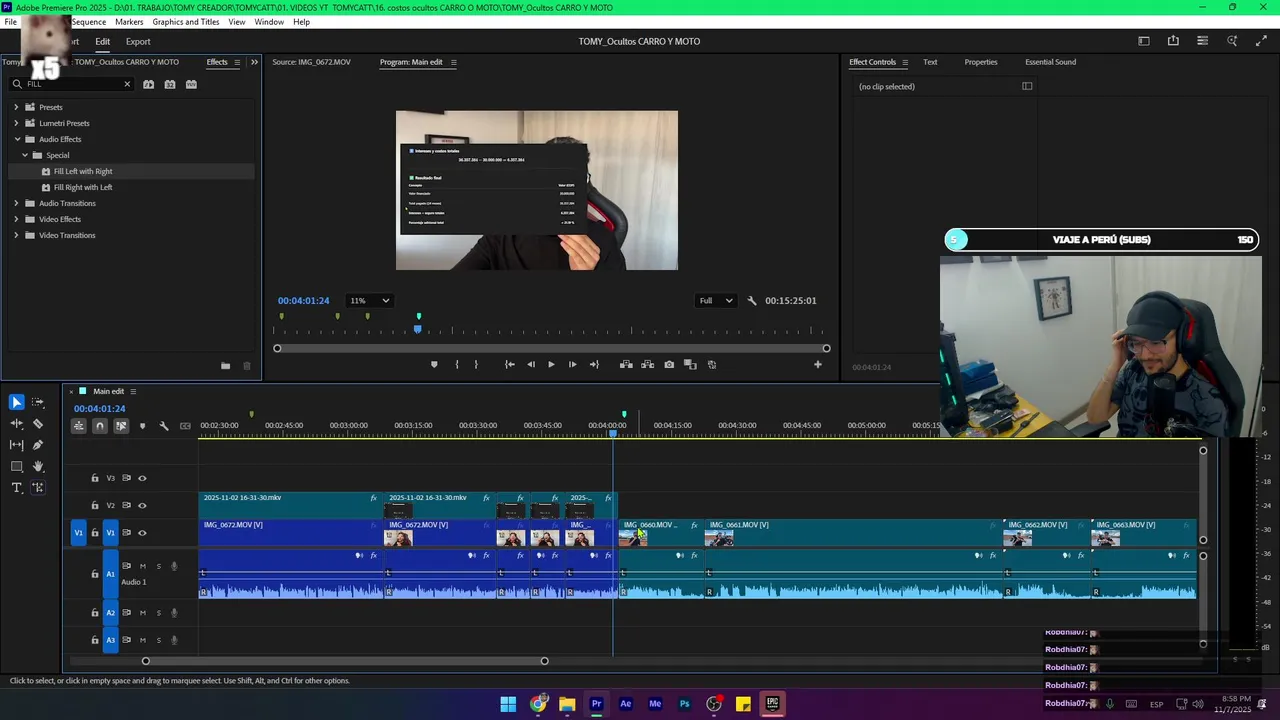Screen dimensions: 1280x720
Task: Select the Selection tool in the timeline toolbox
Action: click(x=17, y=402)
